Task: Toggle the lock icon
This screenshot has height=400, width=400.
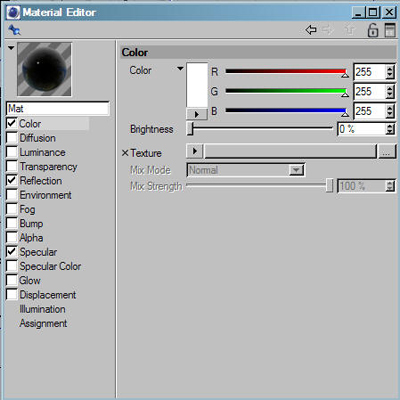Action: pyautogui.click(x=373, y=30)
